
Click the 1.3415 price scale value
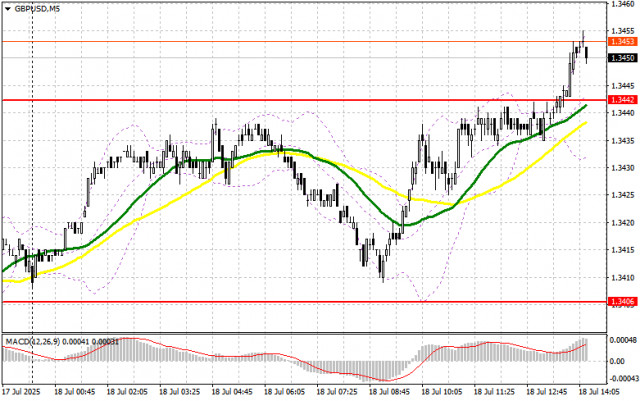623,250
